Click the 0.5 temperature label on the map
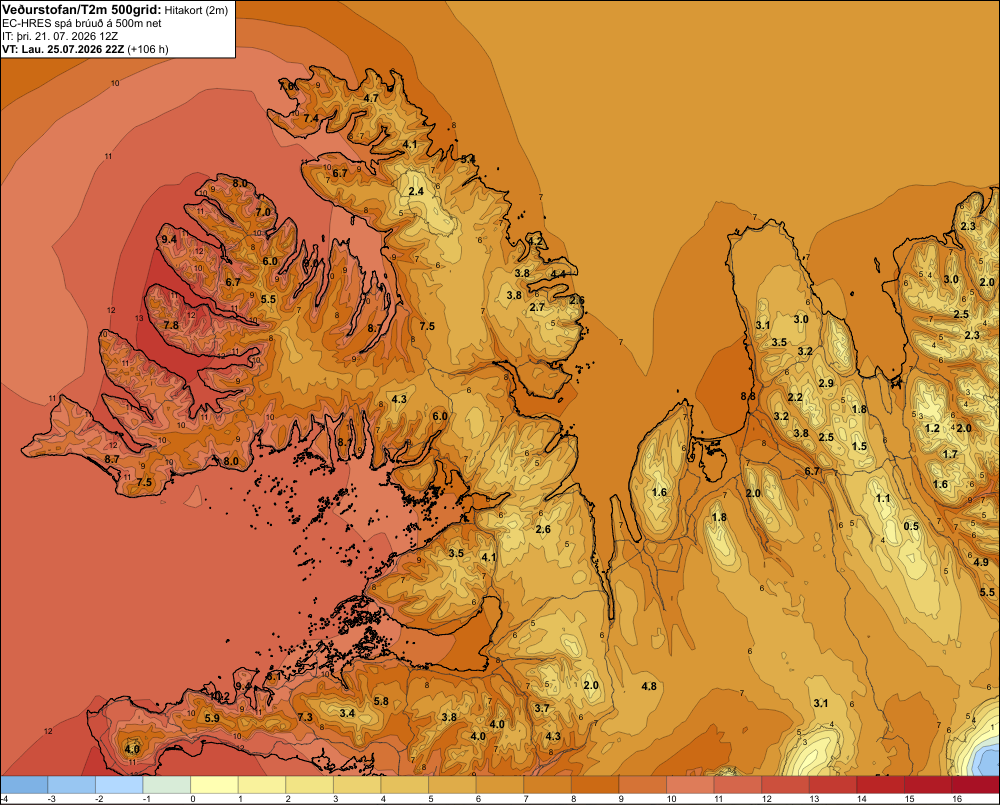Image resolution: width=1000 pixels, height=805 pixels. [911, 526]
